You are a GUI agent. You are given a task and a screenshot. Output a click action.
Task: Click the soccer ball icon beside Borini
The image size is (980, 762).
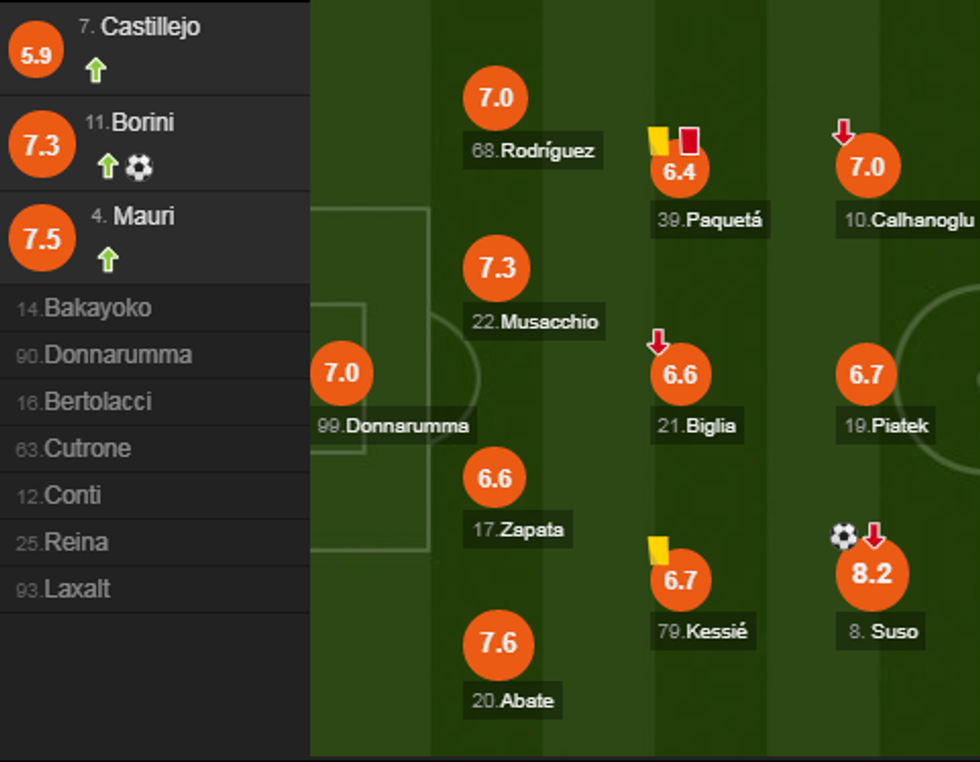click(x=139, y=167)
